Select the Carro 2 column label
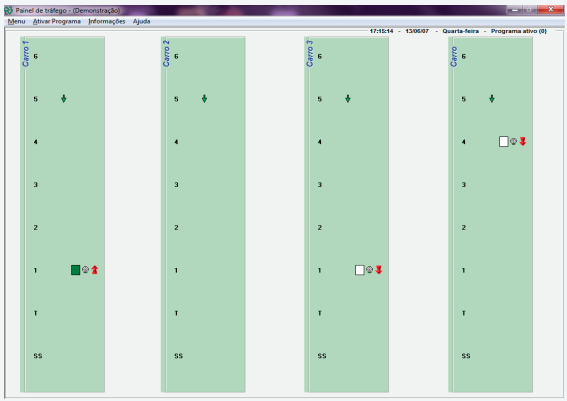Viewport: 567px width, 401px height. point(166,54)
